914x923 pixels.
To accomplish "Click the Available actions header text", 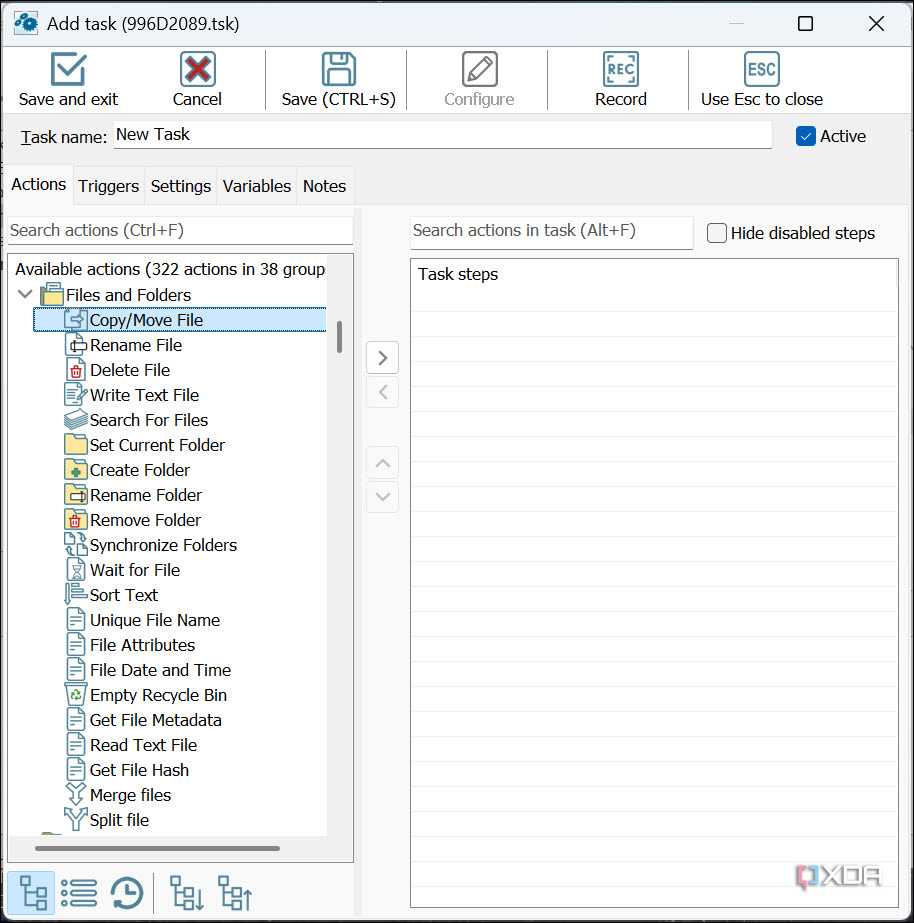I will [170, 269].
